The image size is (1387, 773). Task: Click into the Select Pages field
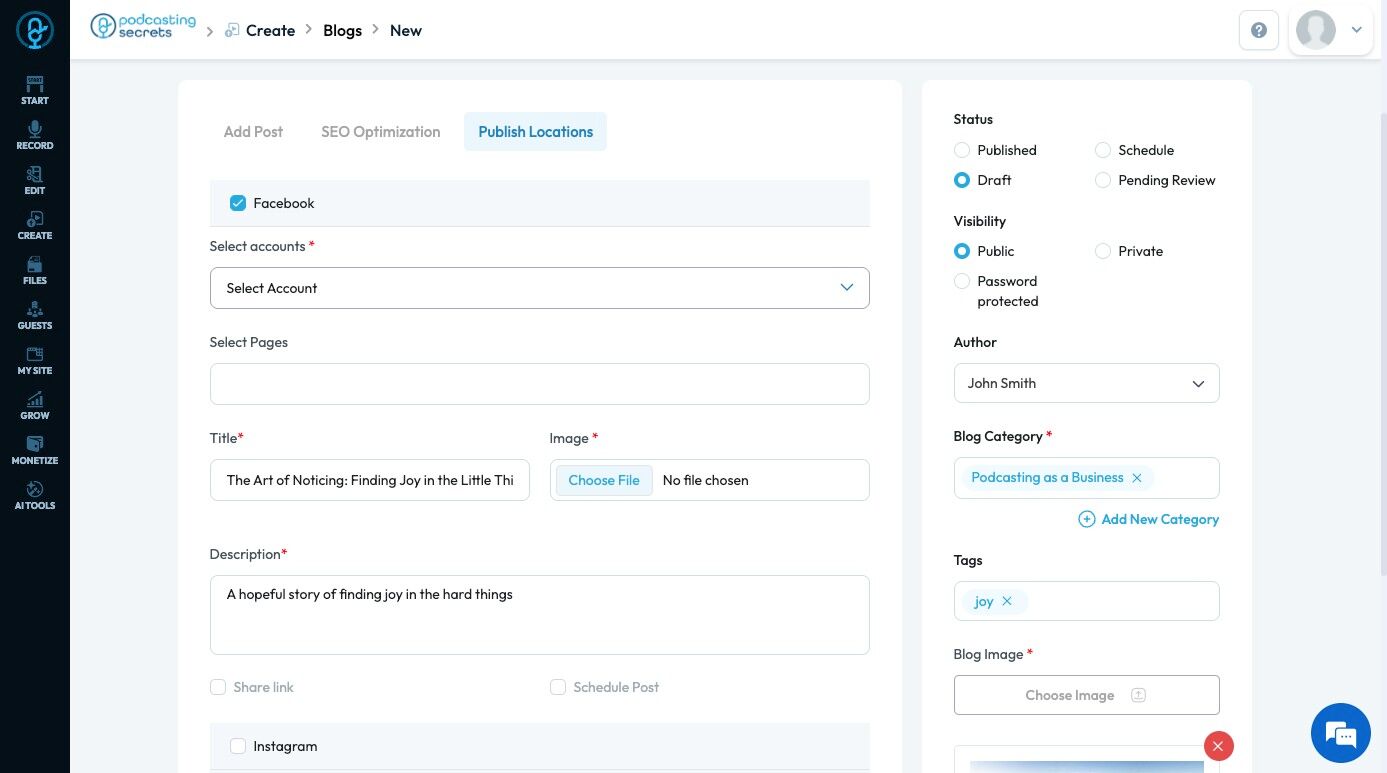pos(539,384)
